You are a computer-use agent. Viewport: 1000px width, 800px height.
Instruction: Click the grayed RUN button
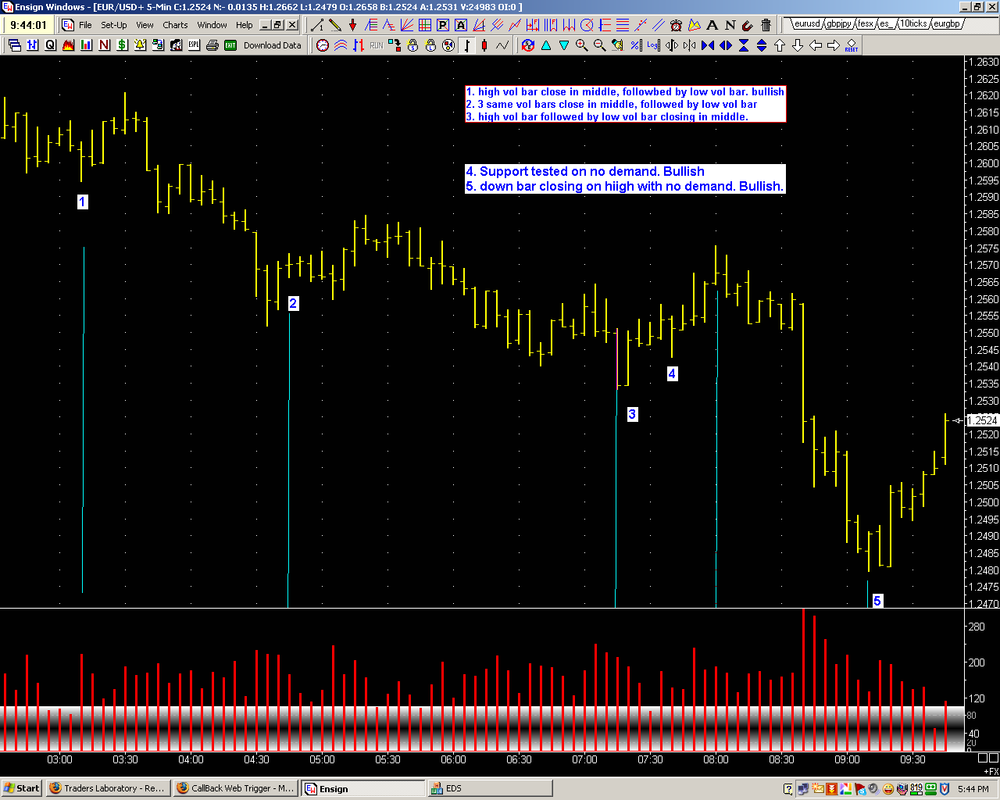pyautogui.click(x=376, y=45)
